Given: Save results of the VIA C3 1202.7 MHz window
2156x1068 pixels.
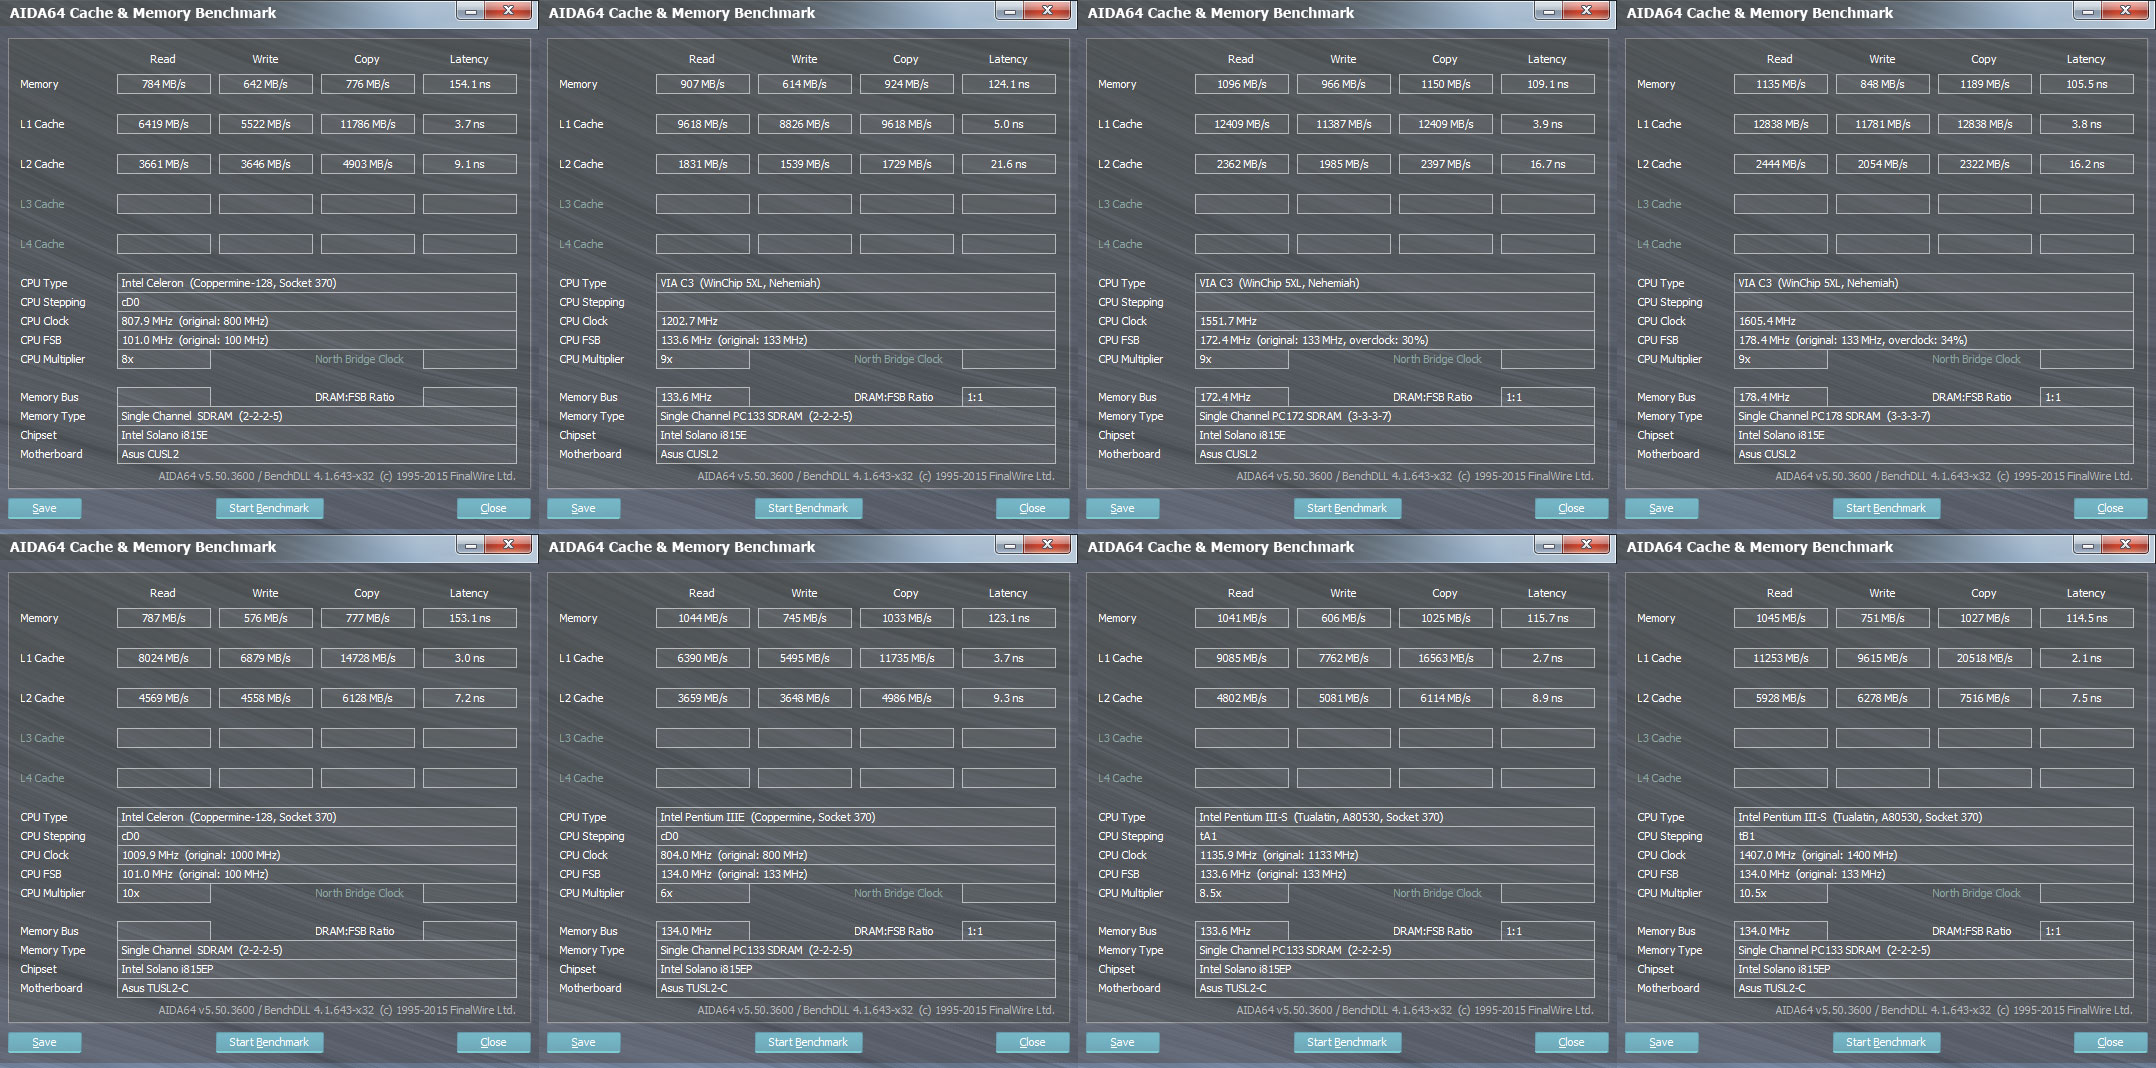Looking at the screenshot, I should click(583, 508).
